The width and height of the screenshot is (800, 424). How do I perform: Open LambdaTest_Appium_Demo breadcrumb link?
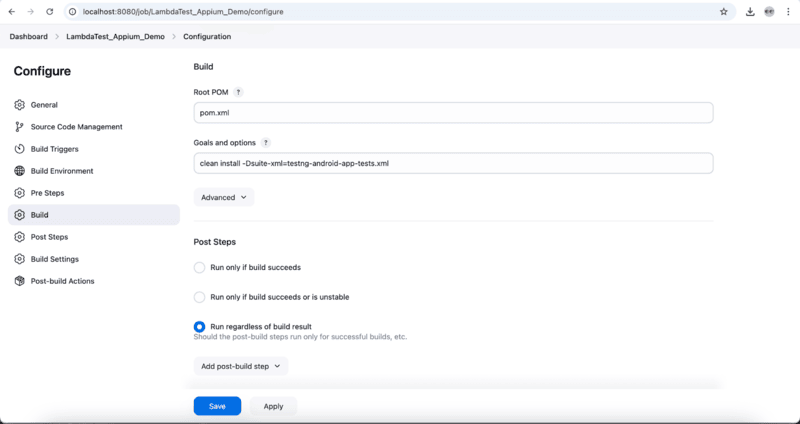[115, 37]
